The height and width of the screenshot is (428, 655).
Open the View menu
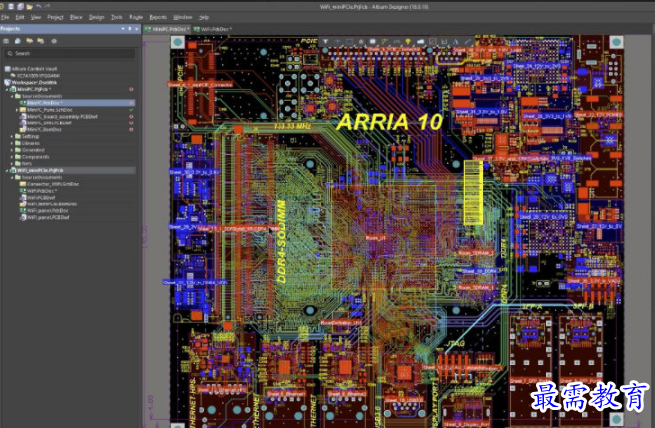pyautogui.click(x=36, y=17)
